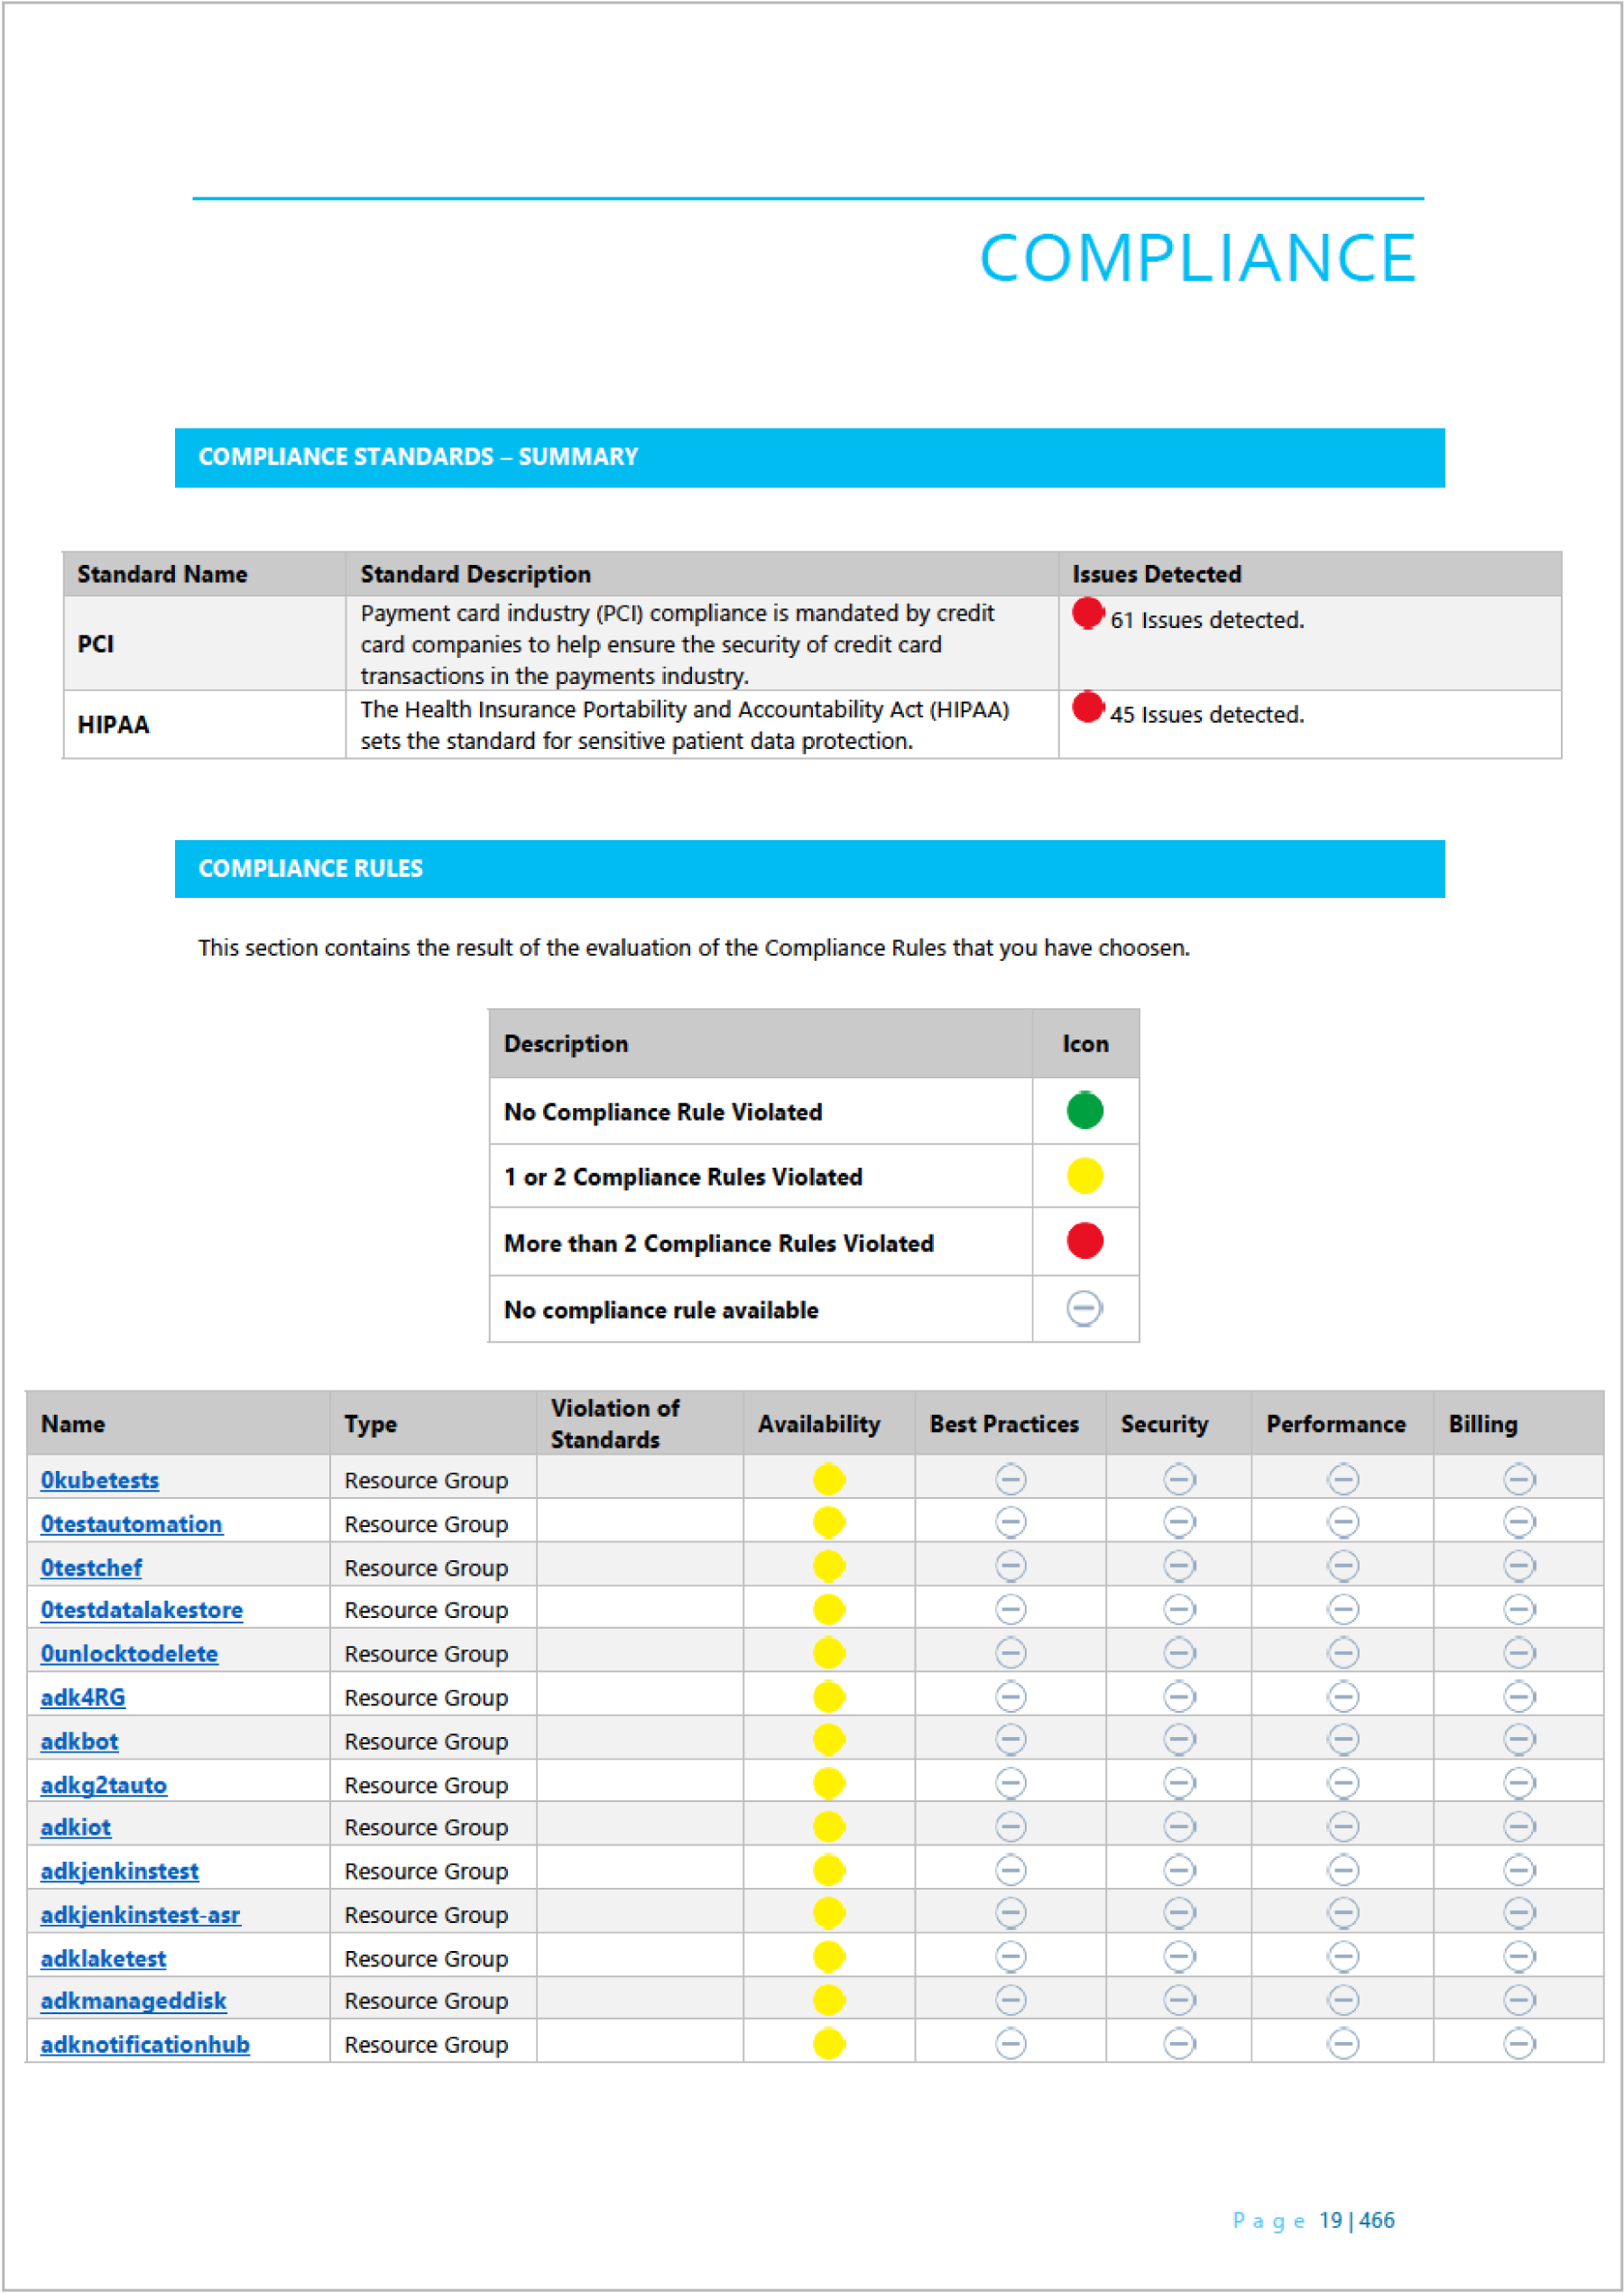
Task: Click the red status icon for PCI issues
Action: [x=1087, y=613]
